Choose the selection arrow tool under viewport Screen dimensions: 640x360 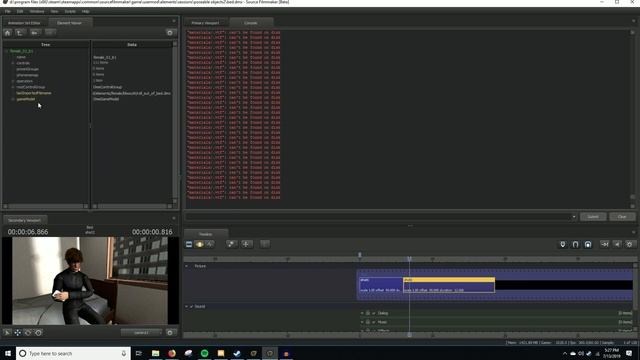click(7, 333)
